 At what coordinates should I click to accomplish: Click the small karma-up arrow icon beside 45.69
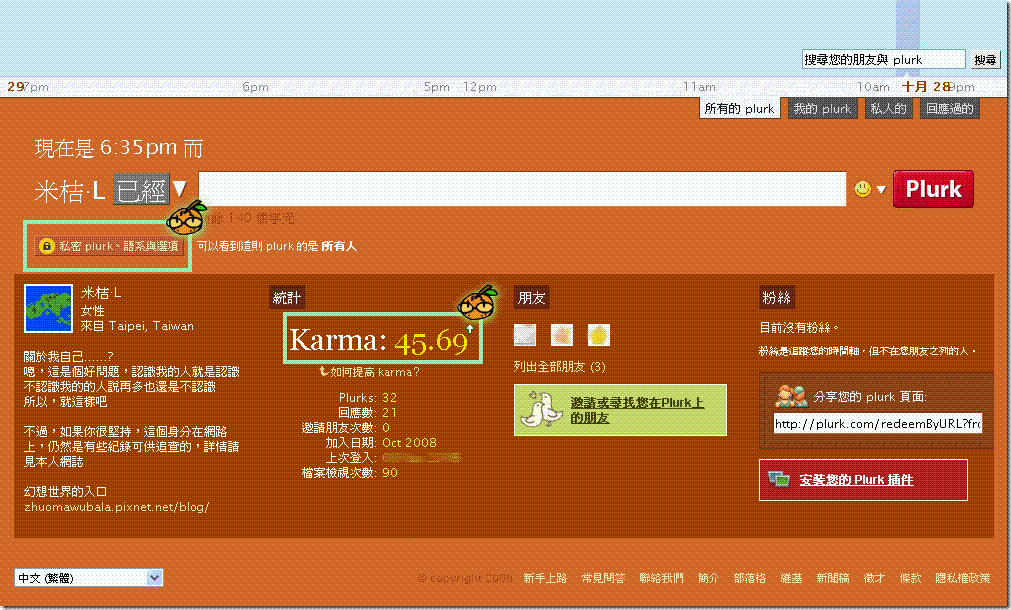pyautogui.click(x=470, y=329)
